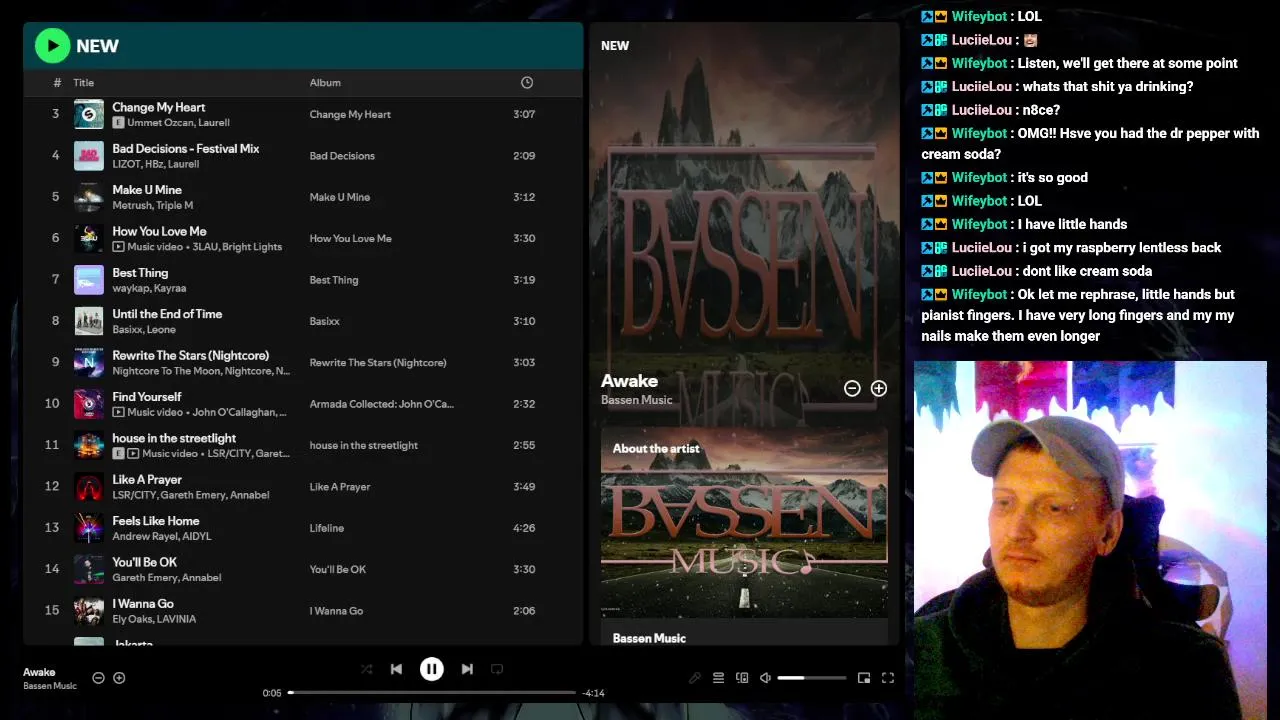Open Feels Like Home cover thumbnail
Image resolution: width=1280 pixels, height=720 pixels.
[x=89, y=528]
